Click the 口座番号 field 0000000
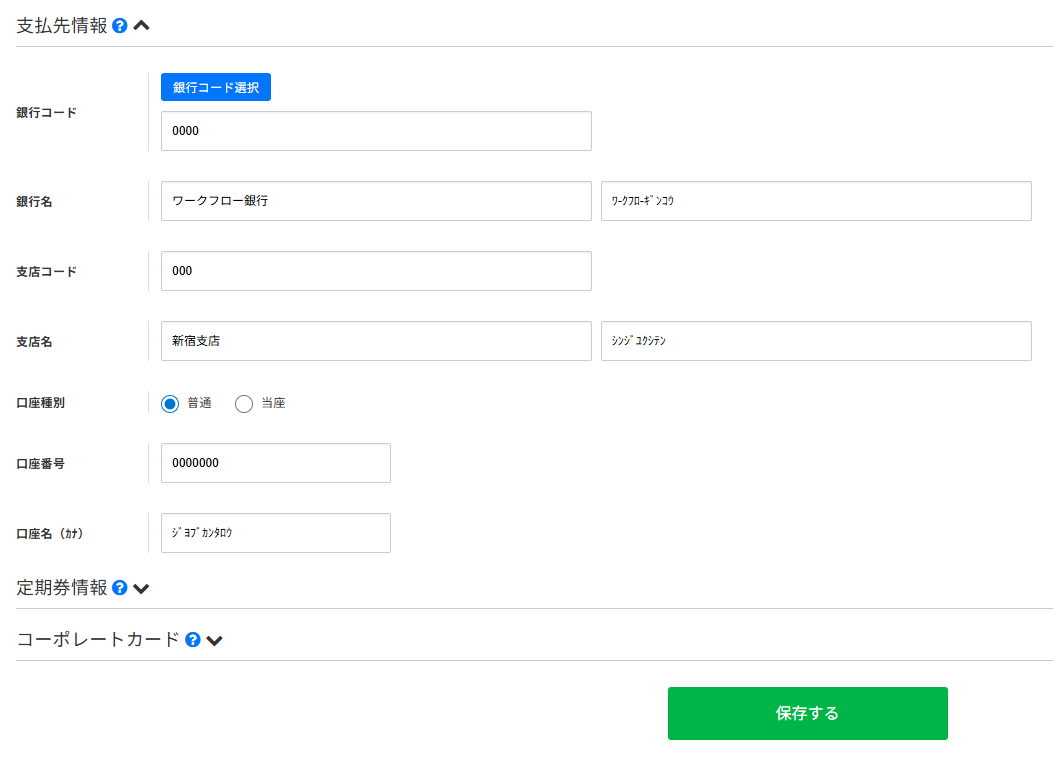 tap(275, 463)
